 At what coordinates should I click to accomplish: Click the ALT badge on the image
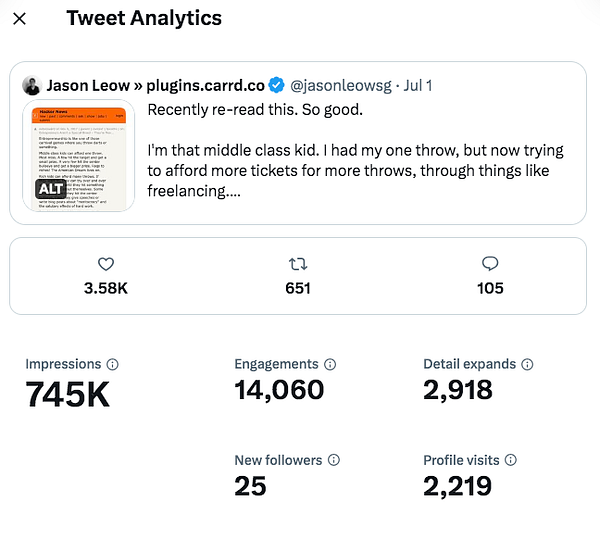[x=50, y=189]
